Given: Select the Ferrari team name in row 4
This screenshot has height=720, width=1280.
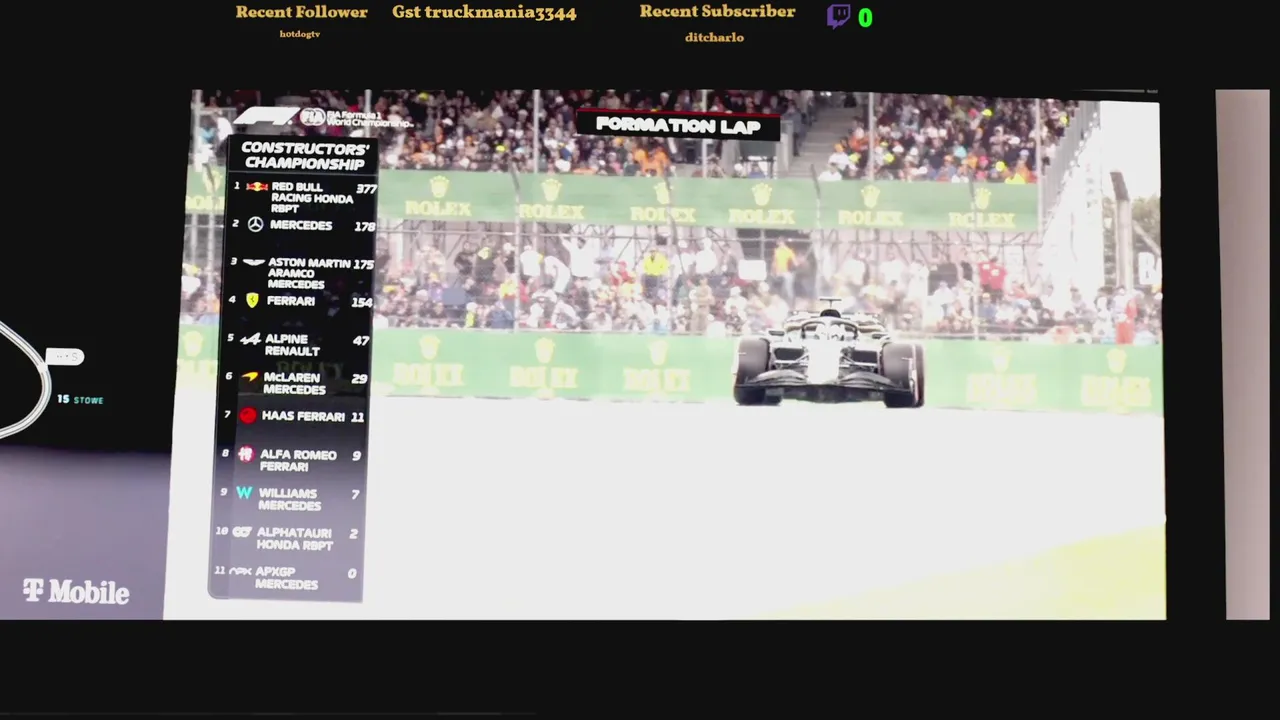Looking at the screenshot, I should 291,301.
